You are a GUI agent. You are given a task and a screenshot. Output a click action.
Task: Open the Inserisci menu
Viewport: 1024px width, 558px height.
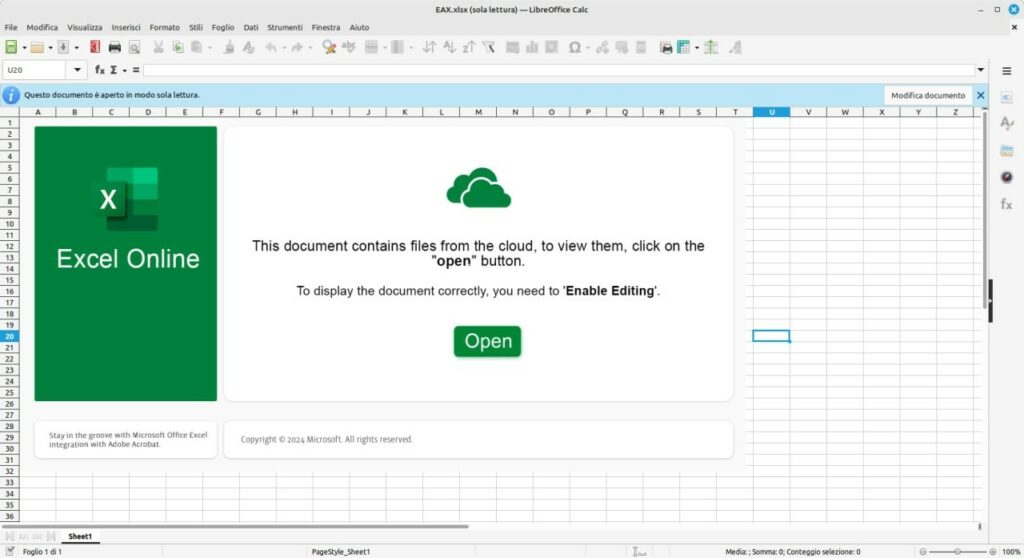(126, 27)
